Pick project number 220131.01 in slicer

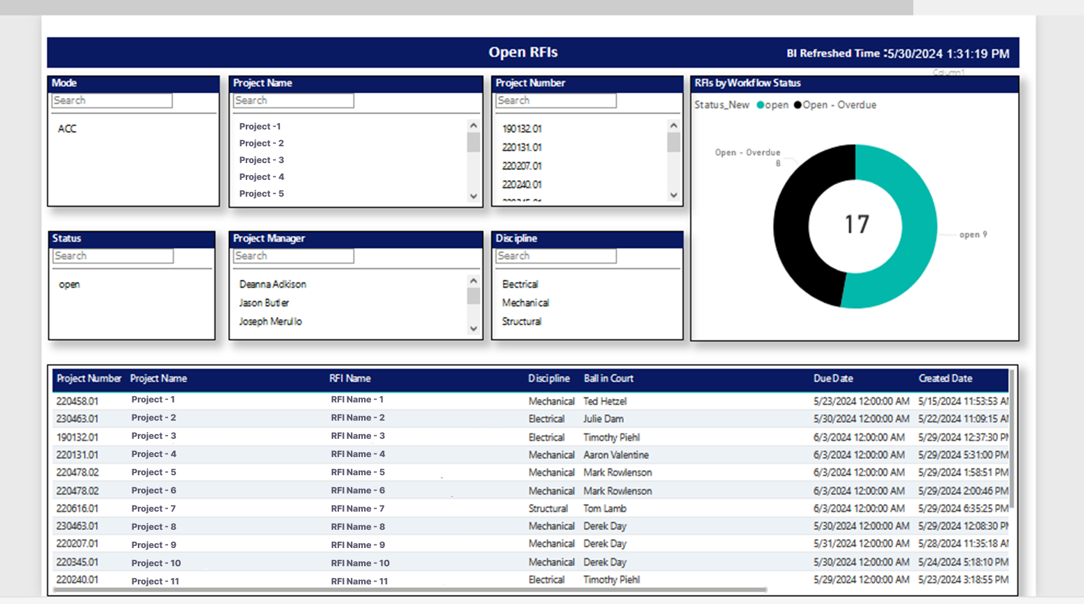(x=521, y=147)
